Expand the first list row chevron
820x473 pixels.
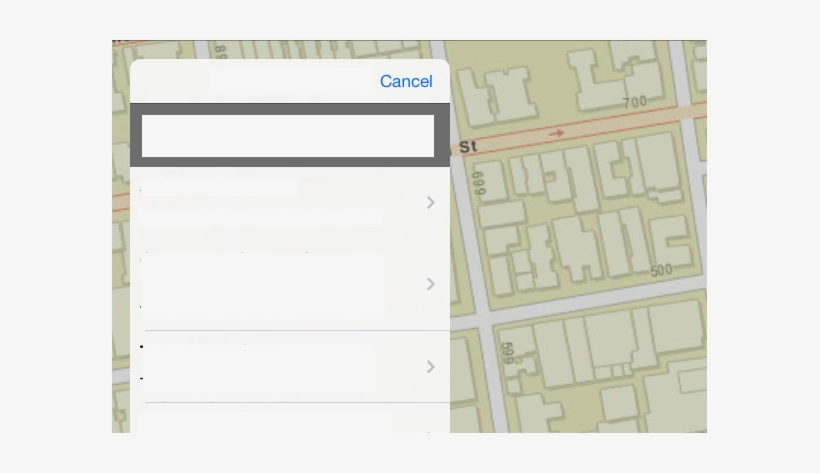pyautogui.click(x=431, y=203)
